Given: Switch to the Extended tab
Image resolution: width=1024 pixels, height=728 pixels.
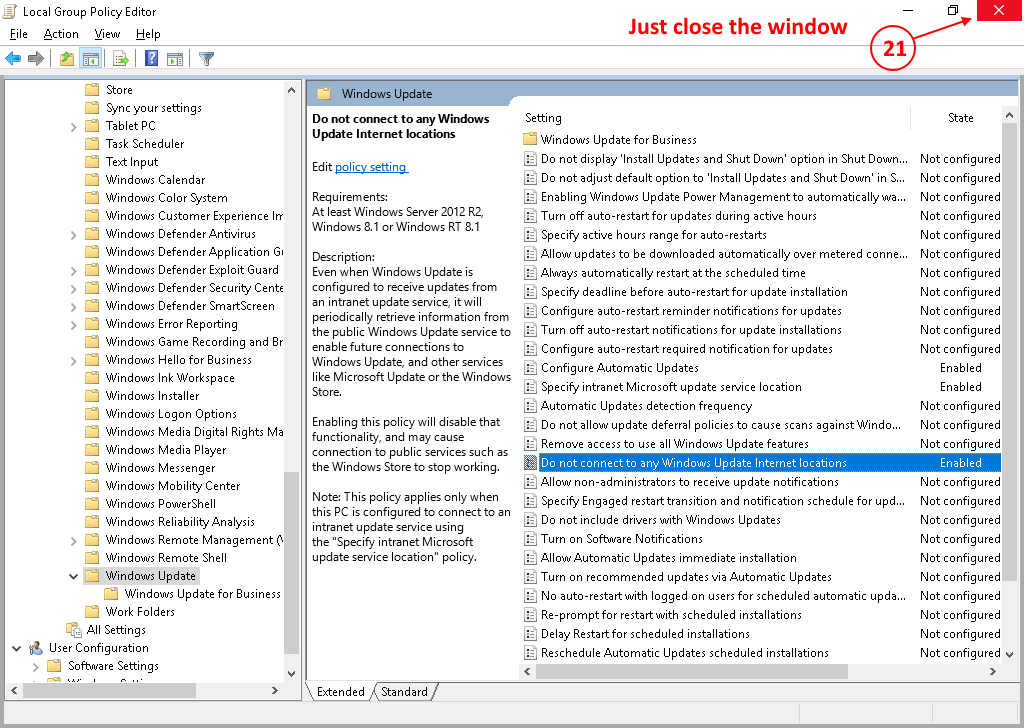Looking at the screenshot, I should click(340, 691).
